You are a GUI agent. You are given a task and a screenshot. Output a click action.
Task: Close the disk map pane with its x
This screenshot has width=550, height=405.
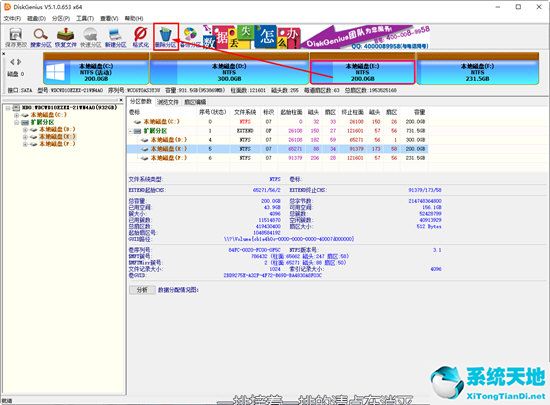tap(4, 54)
